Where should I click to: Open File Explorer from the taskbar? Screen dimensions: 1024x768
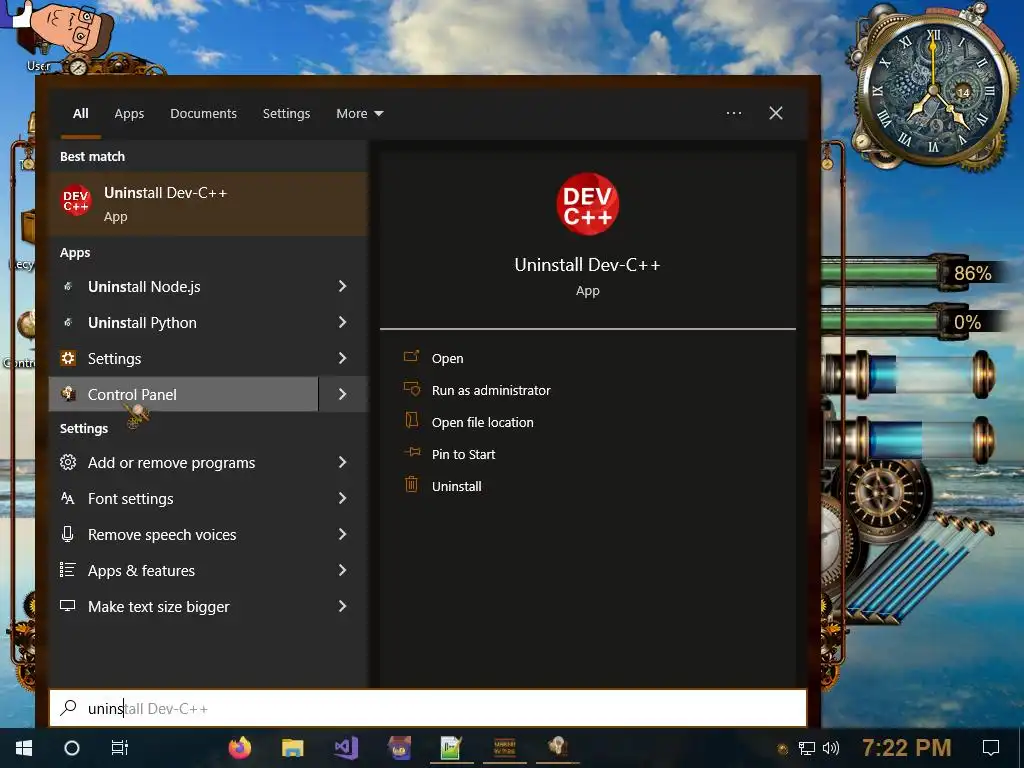[x=293, y=748]
